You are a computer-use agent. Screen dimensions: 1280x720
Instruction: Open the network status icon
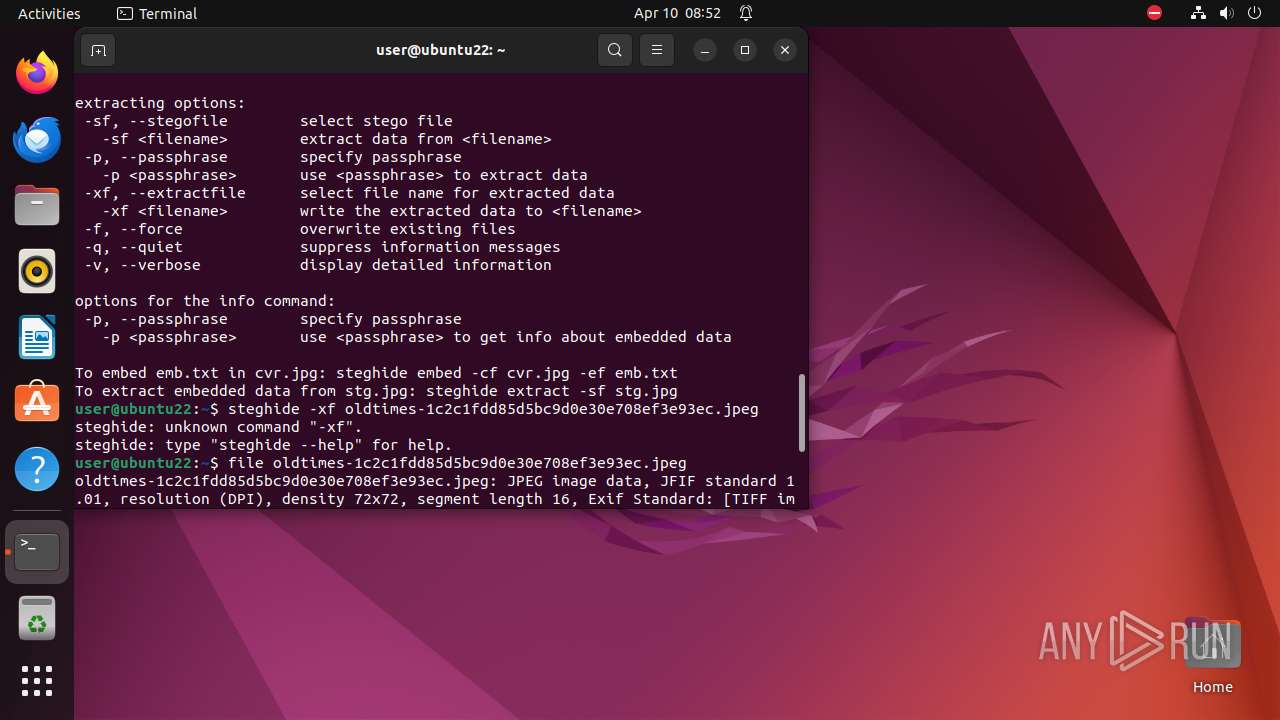click(x=1199, y=13)
